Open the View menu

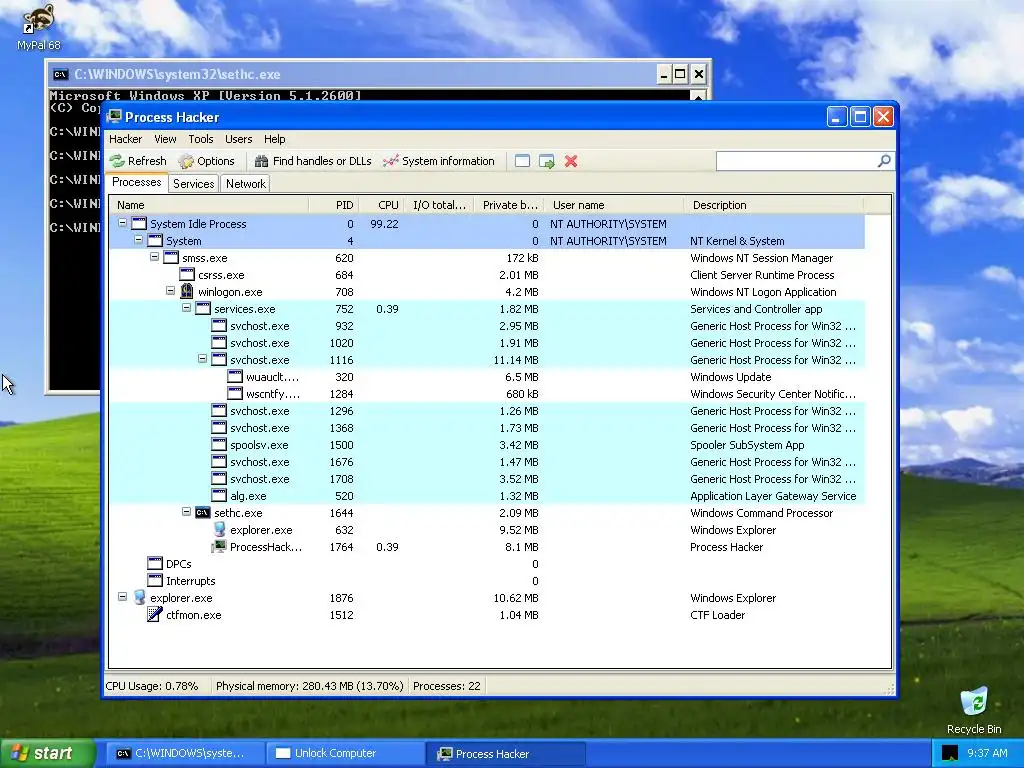(x=165, y=139)
